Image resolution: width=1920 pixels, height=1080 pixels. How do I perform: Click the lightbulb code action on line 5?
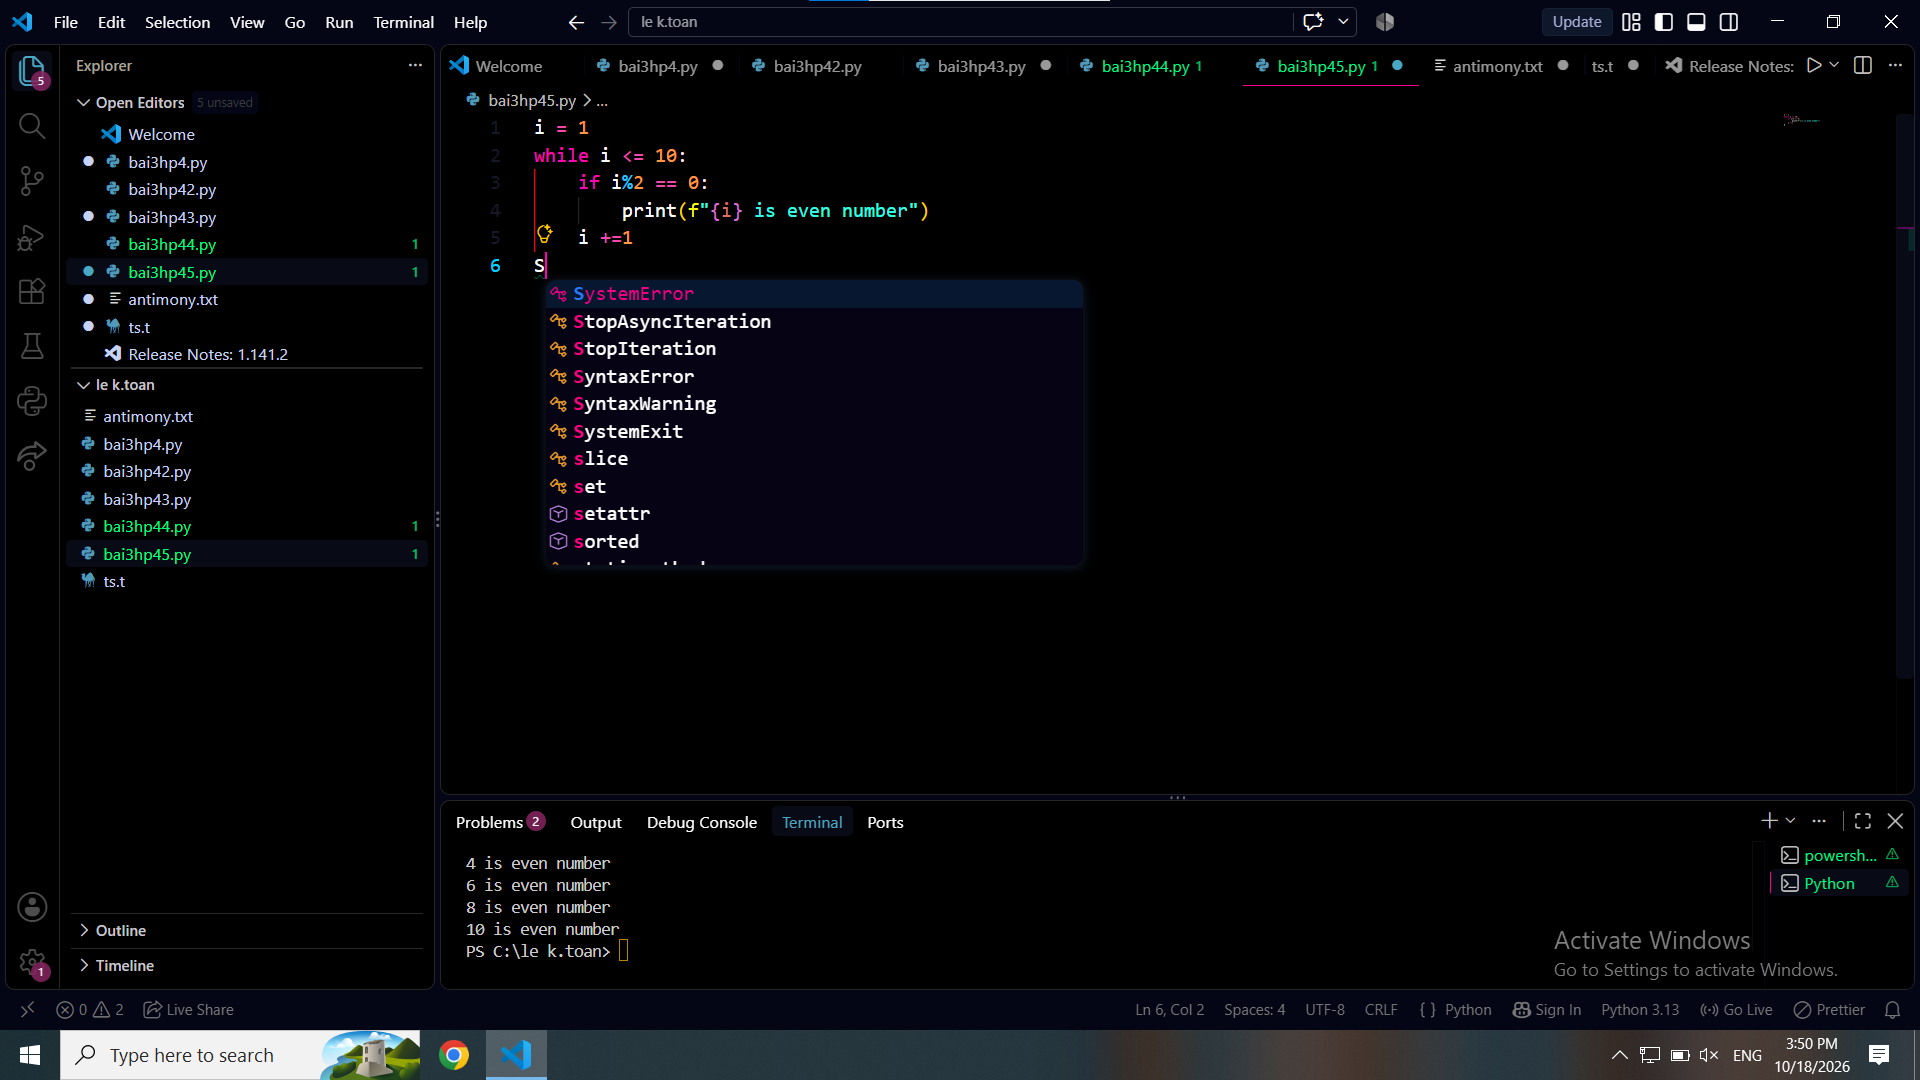[545, 234]
